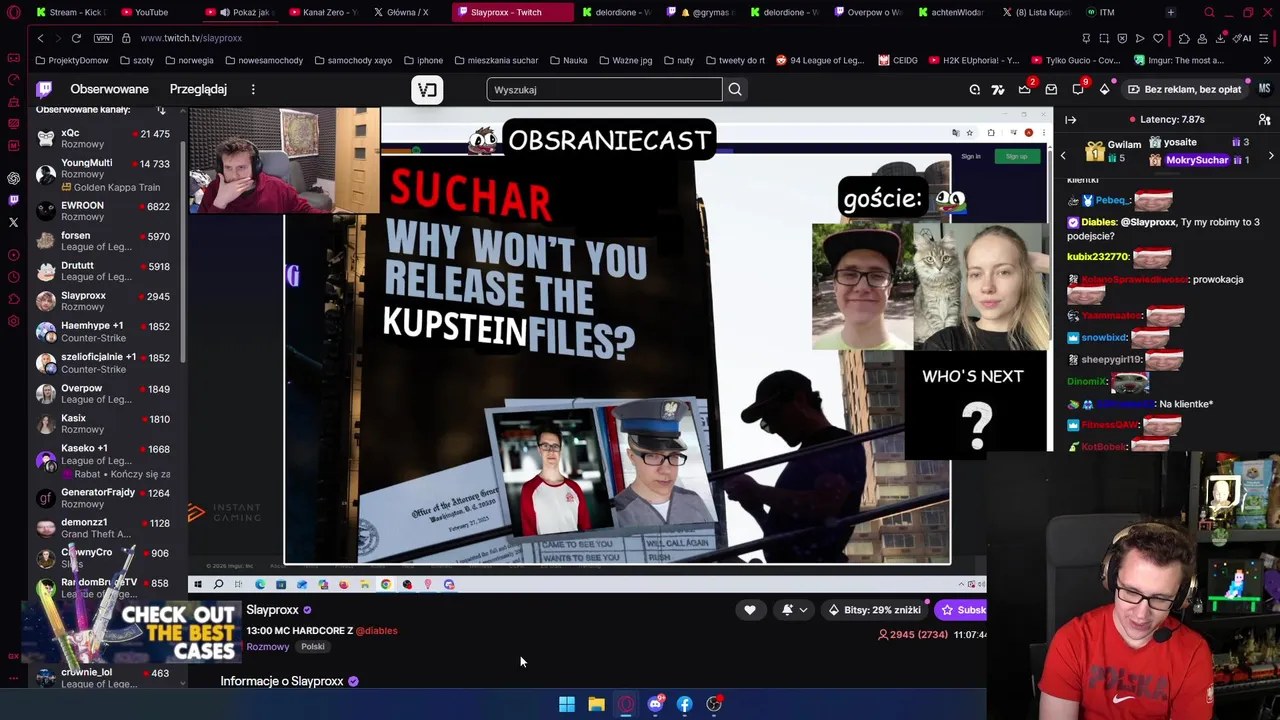1280x720 pixels.
Task: Open File Explorer from taskbar
Action: [x=596, y=704]
